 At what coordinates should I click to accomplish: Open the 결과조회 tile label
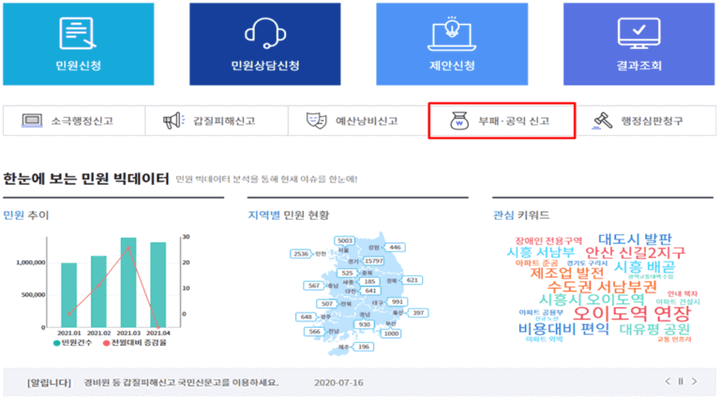(639, 66)
